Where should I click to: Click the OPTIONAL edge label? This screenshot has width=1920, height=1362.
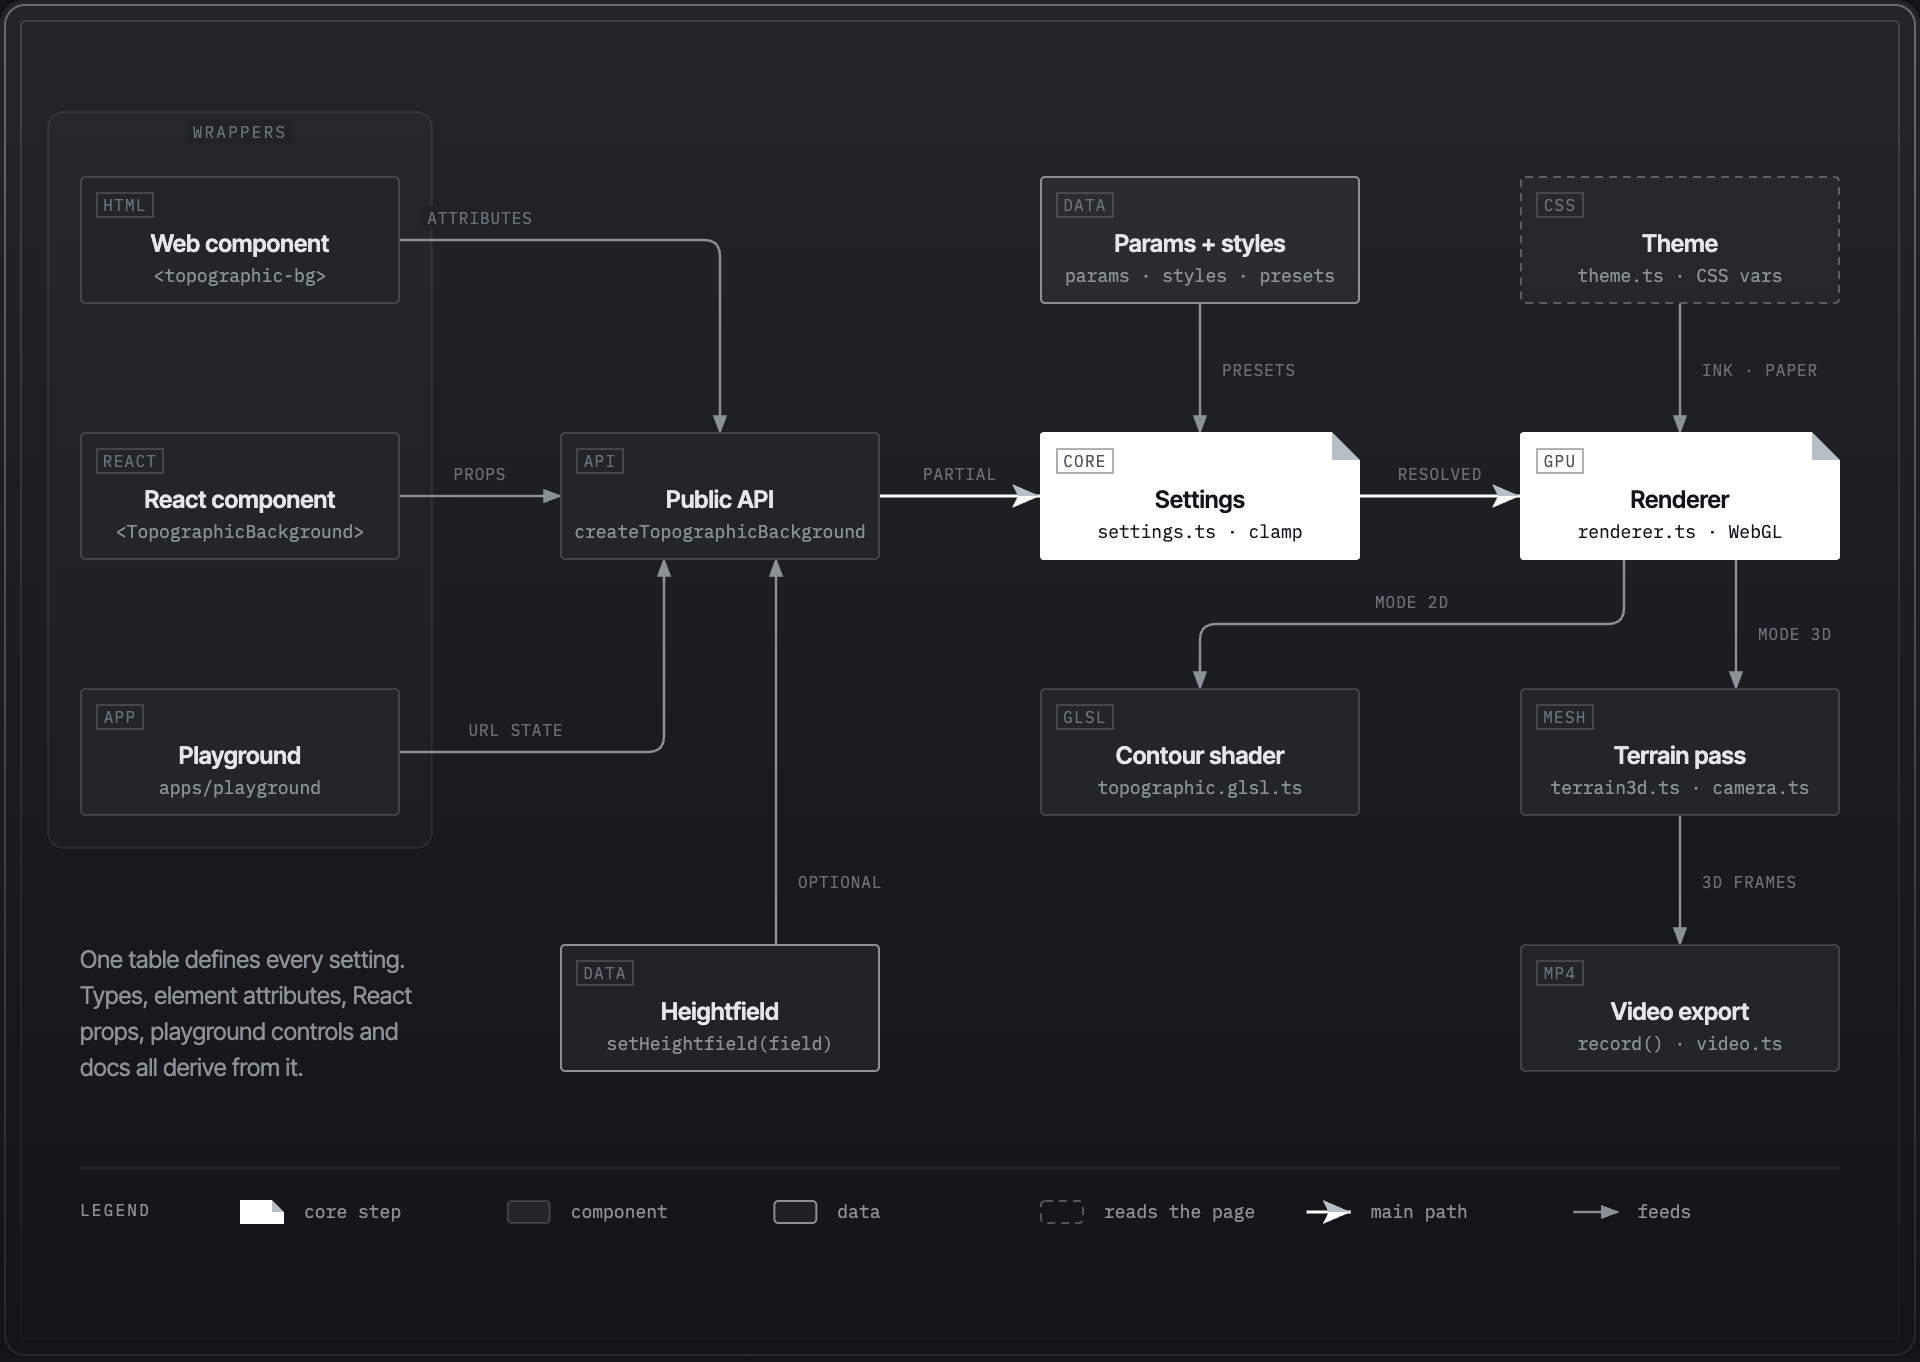[840, 882]
